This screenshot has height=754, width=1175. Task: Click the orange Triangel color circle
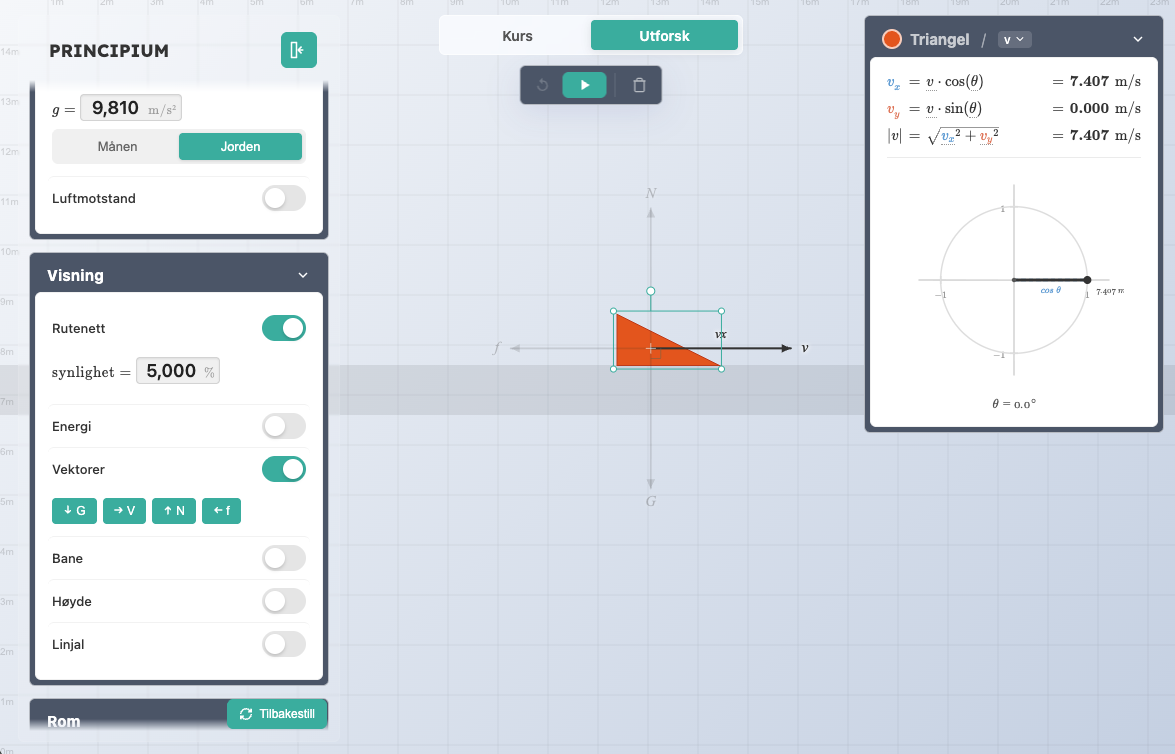coord(892,39)
